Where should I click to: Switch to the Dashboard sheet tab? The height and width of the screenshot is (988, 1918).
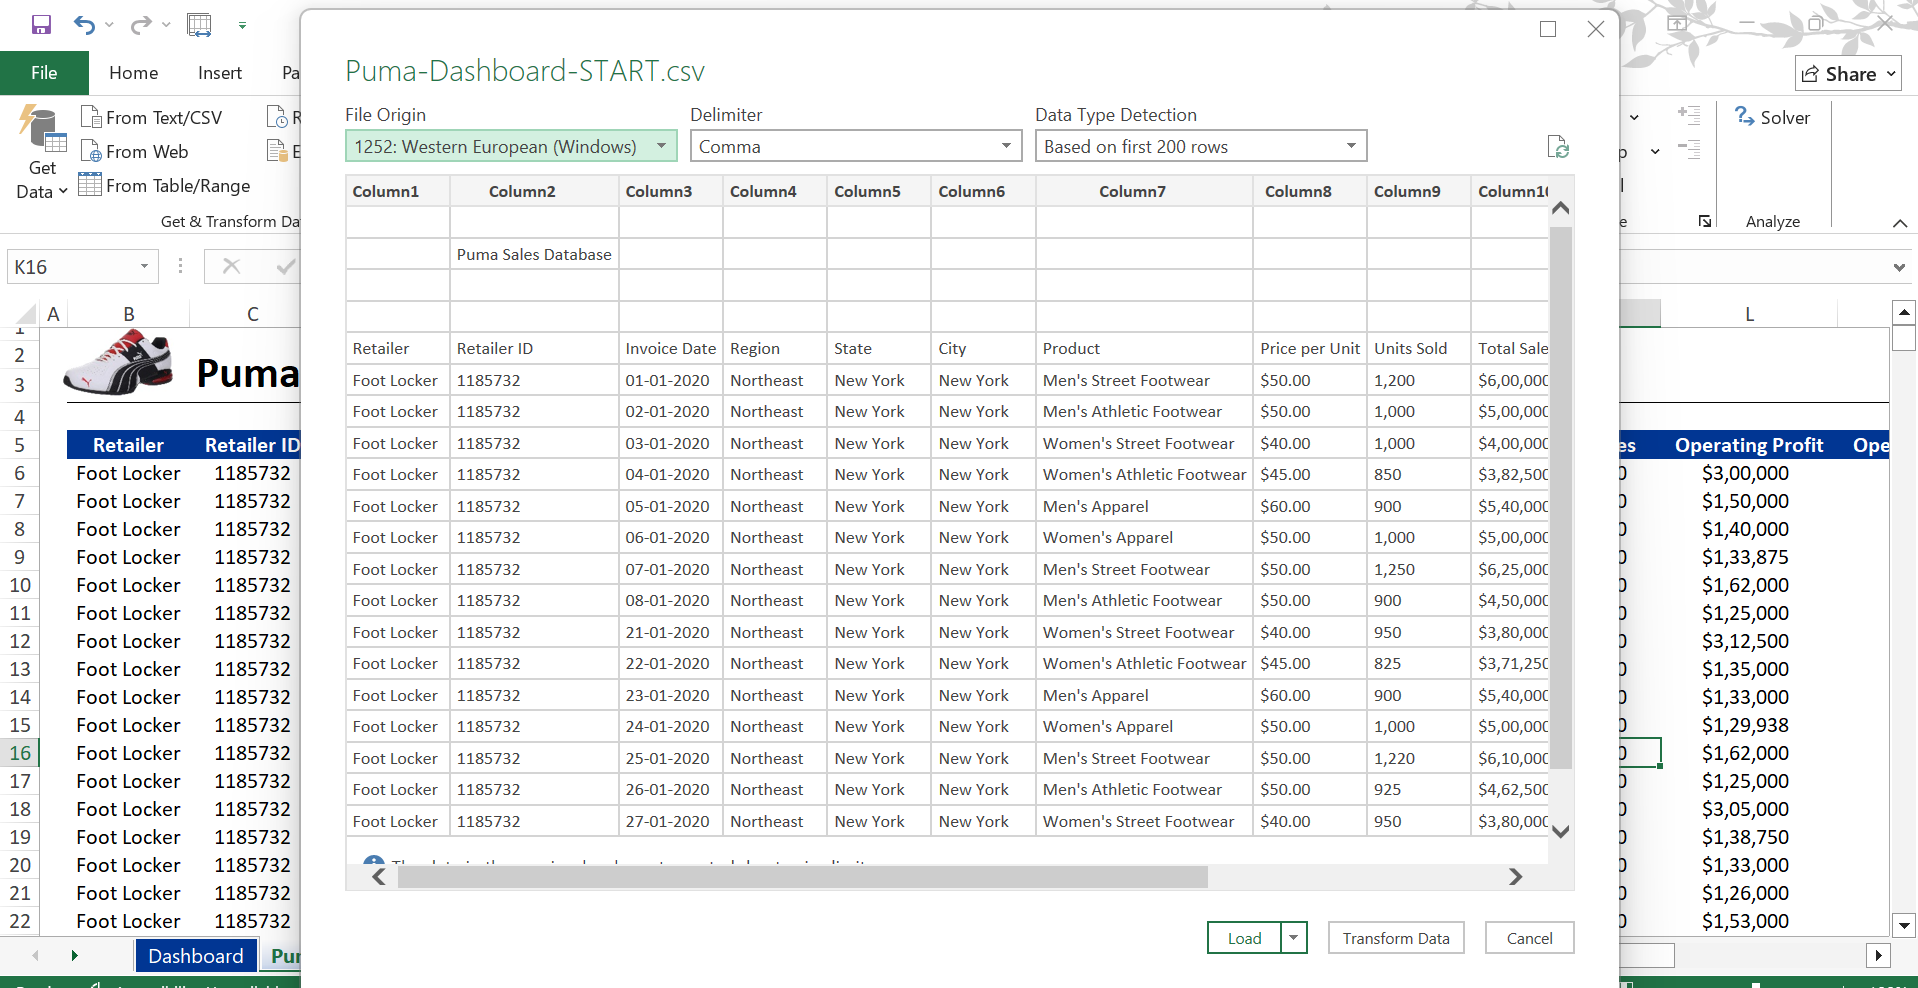[x=195, y=956]
